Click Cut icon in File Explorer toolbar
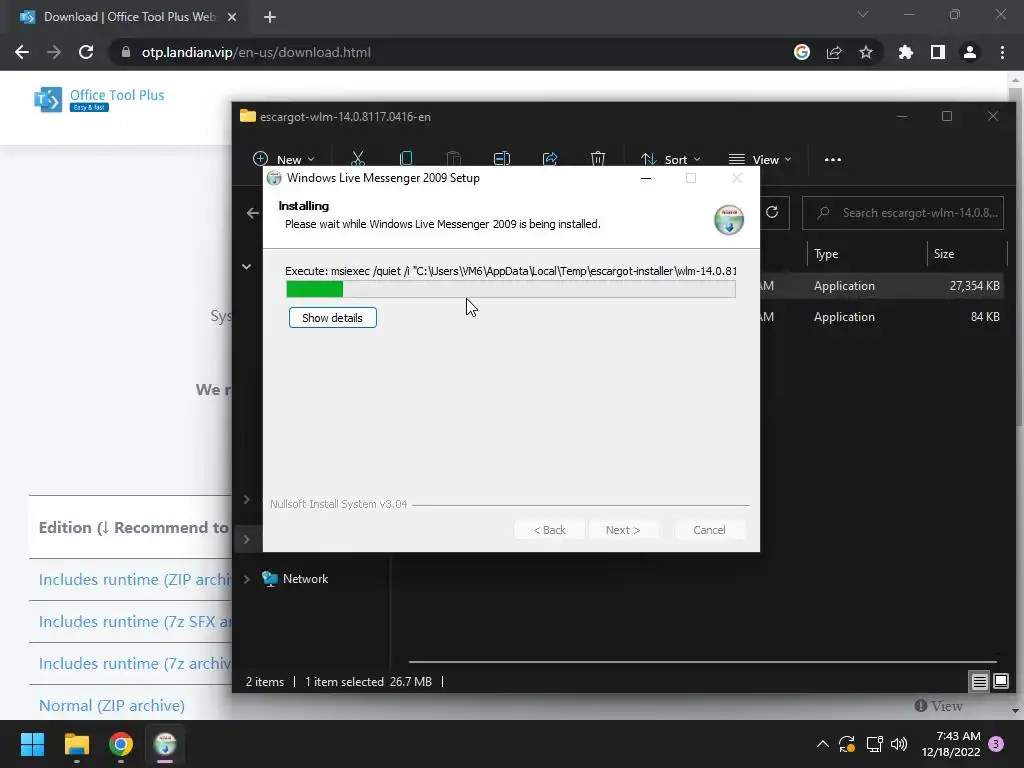1024x768 pixels. point(357,159)
